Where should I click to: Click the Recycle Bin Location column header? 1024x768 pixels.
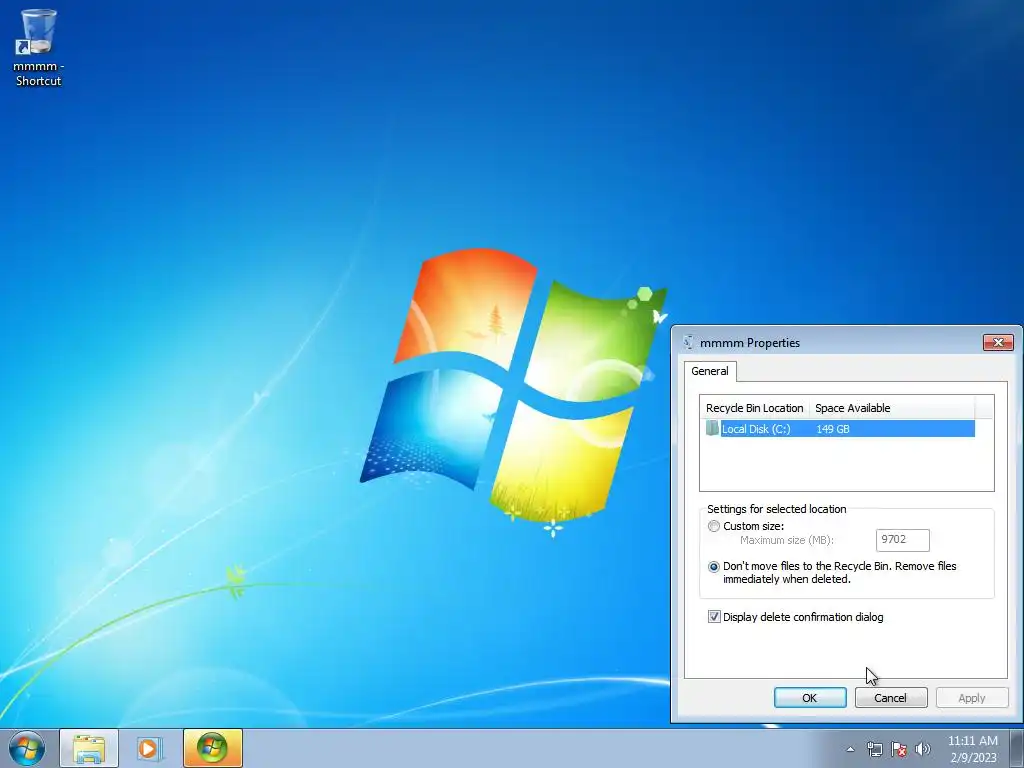tap(754, 408)
